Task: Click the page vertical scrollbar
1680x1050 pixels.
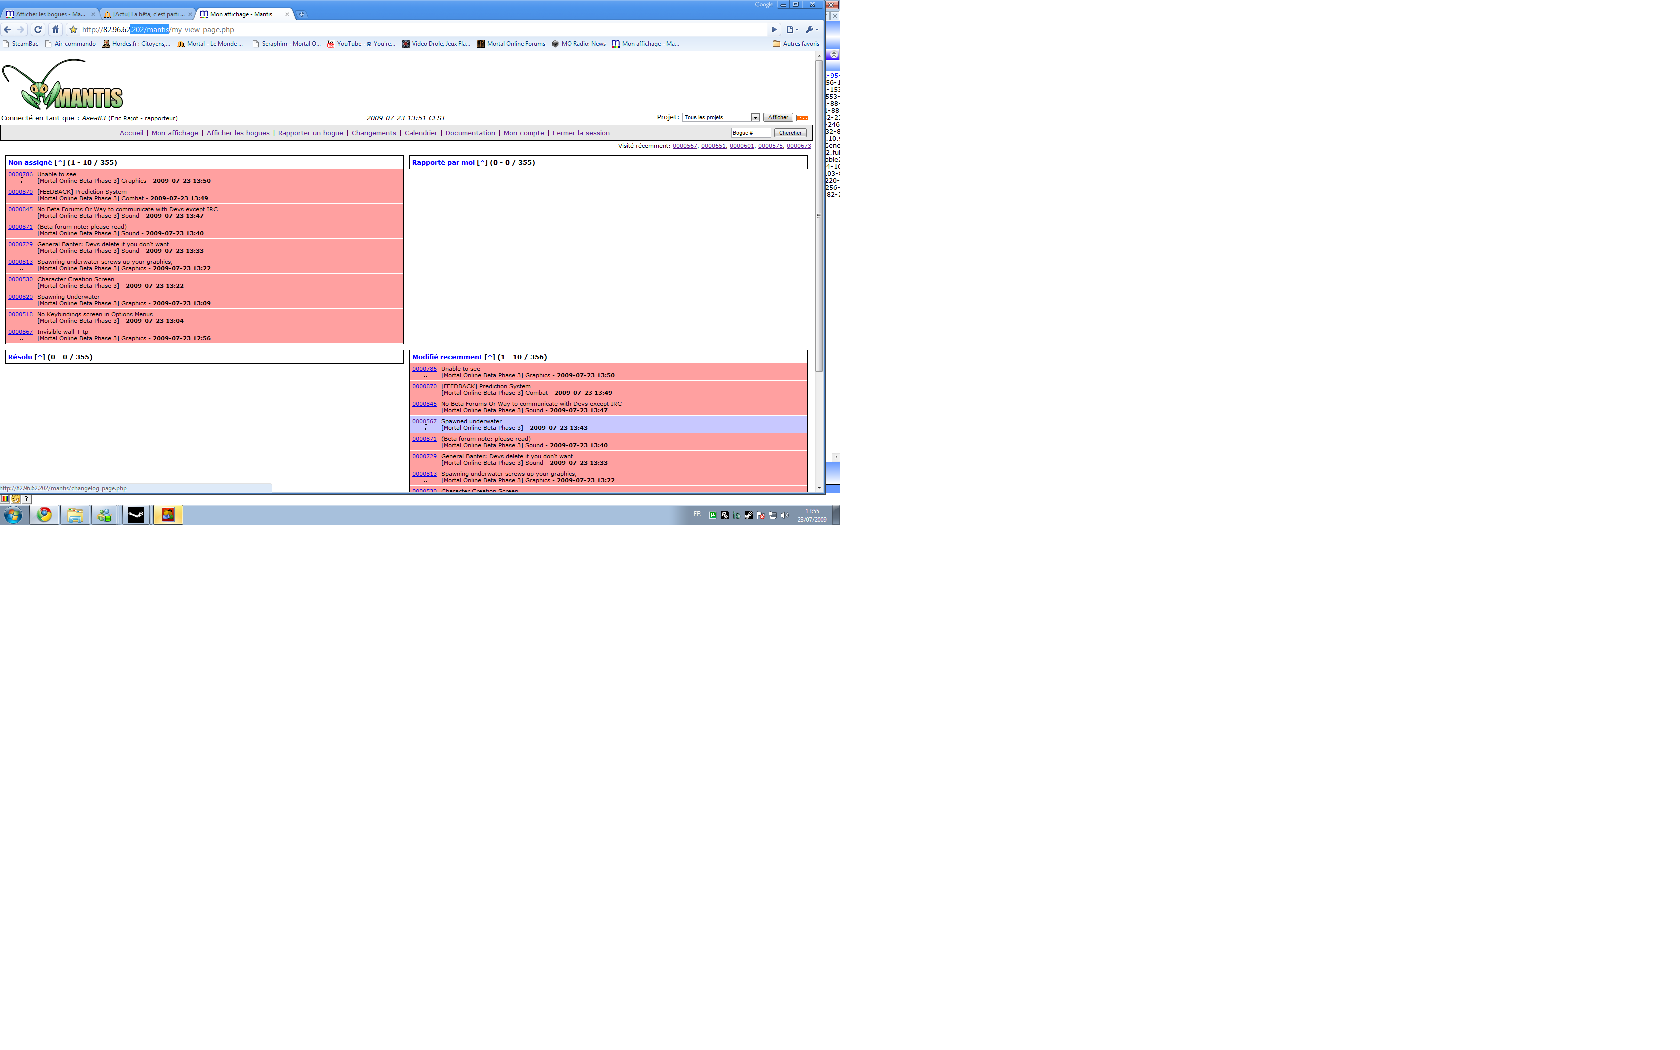Action: pyautogui.click(x=819, y=250)
